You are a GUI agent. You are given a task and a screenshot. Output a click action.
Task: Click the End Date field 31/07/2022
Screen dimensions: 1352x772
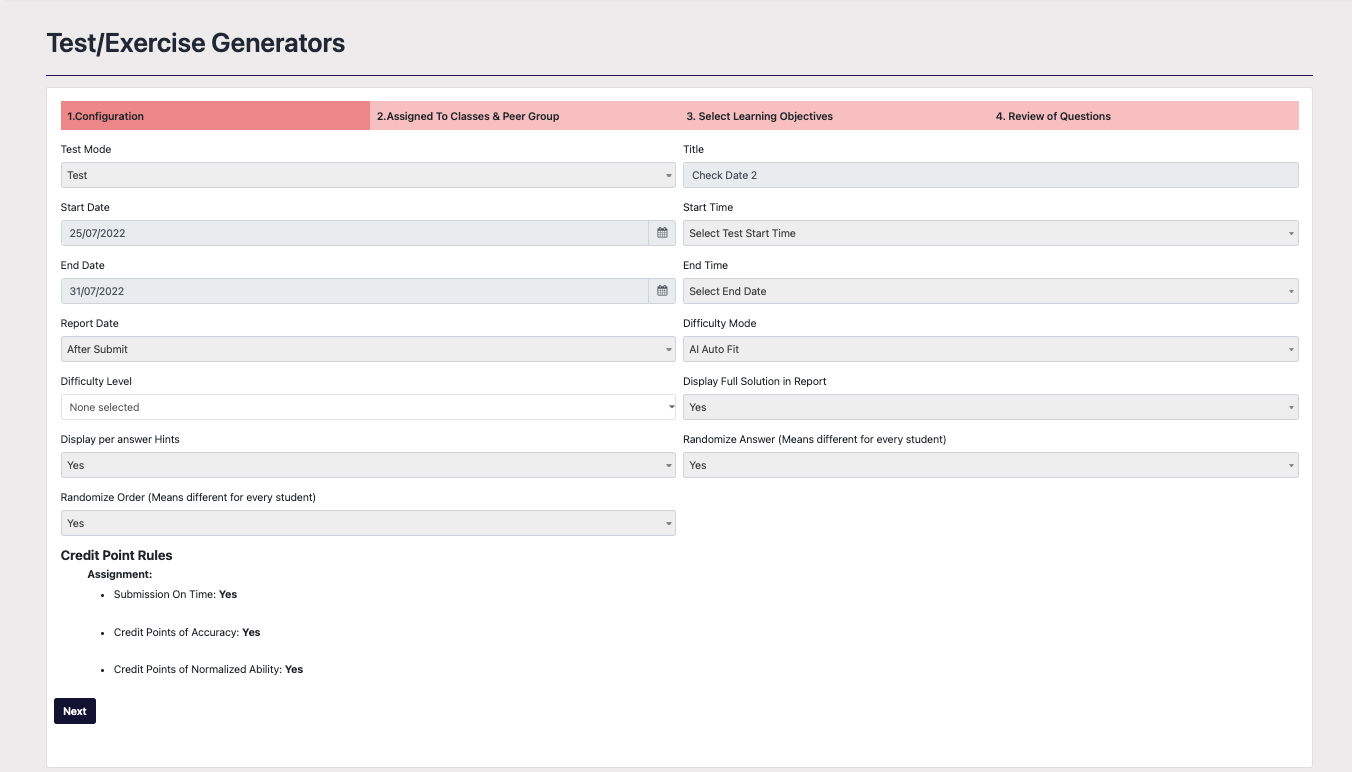tap(355, 291)
